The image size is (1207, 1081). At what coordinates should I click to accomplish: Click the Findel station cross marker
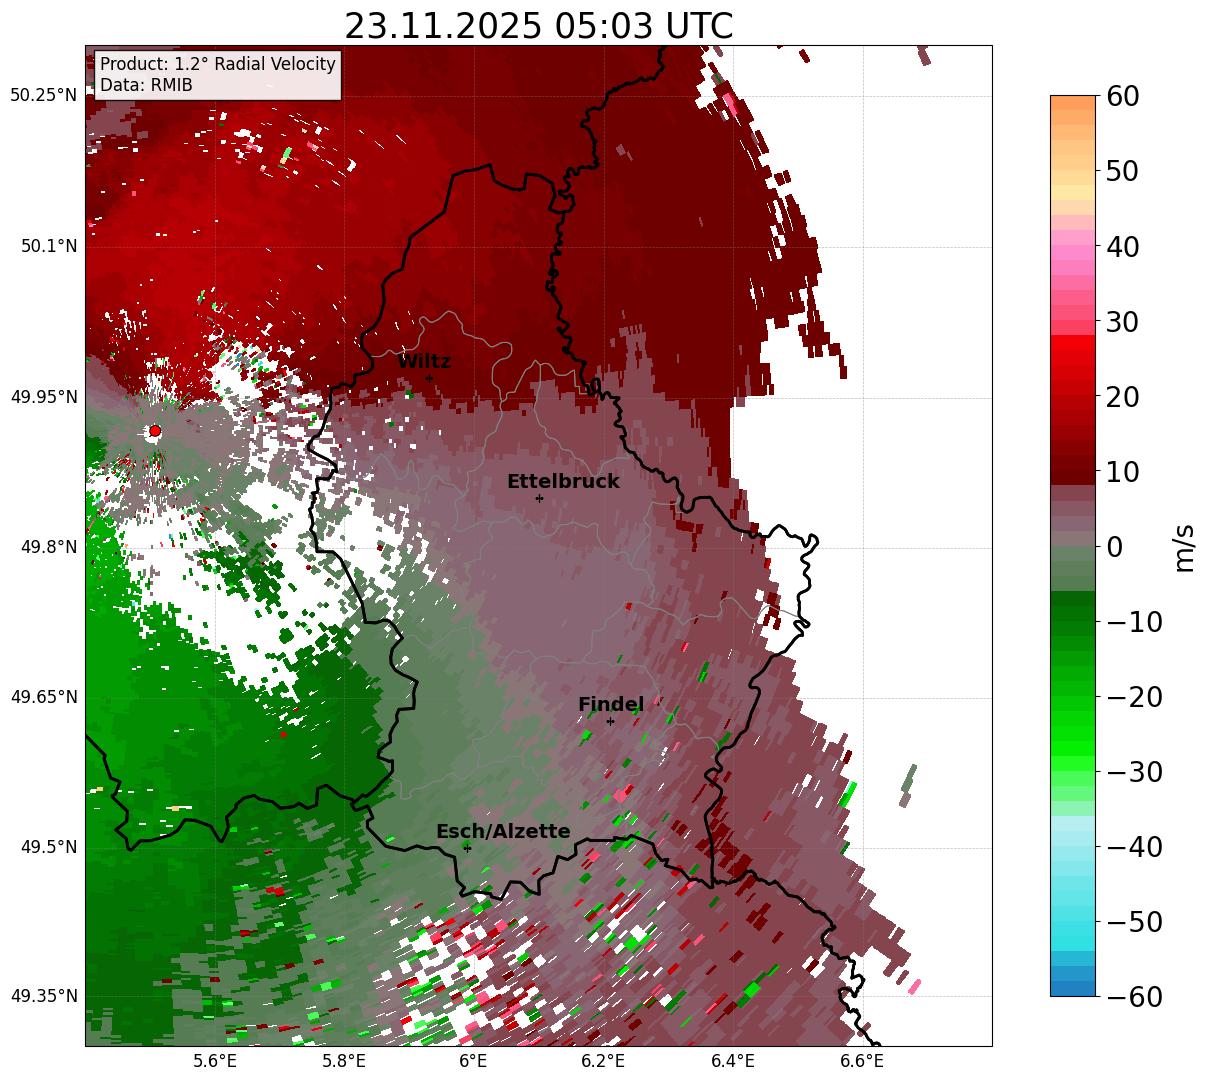[610, 721]
